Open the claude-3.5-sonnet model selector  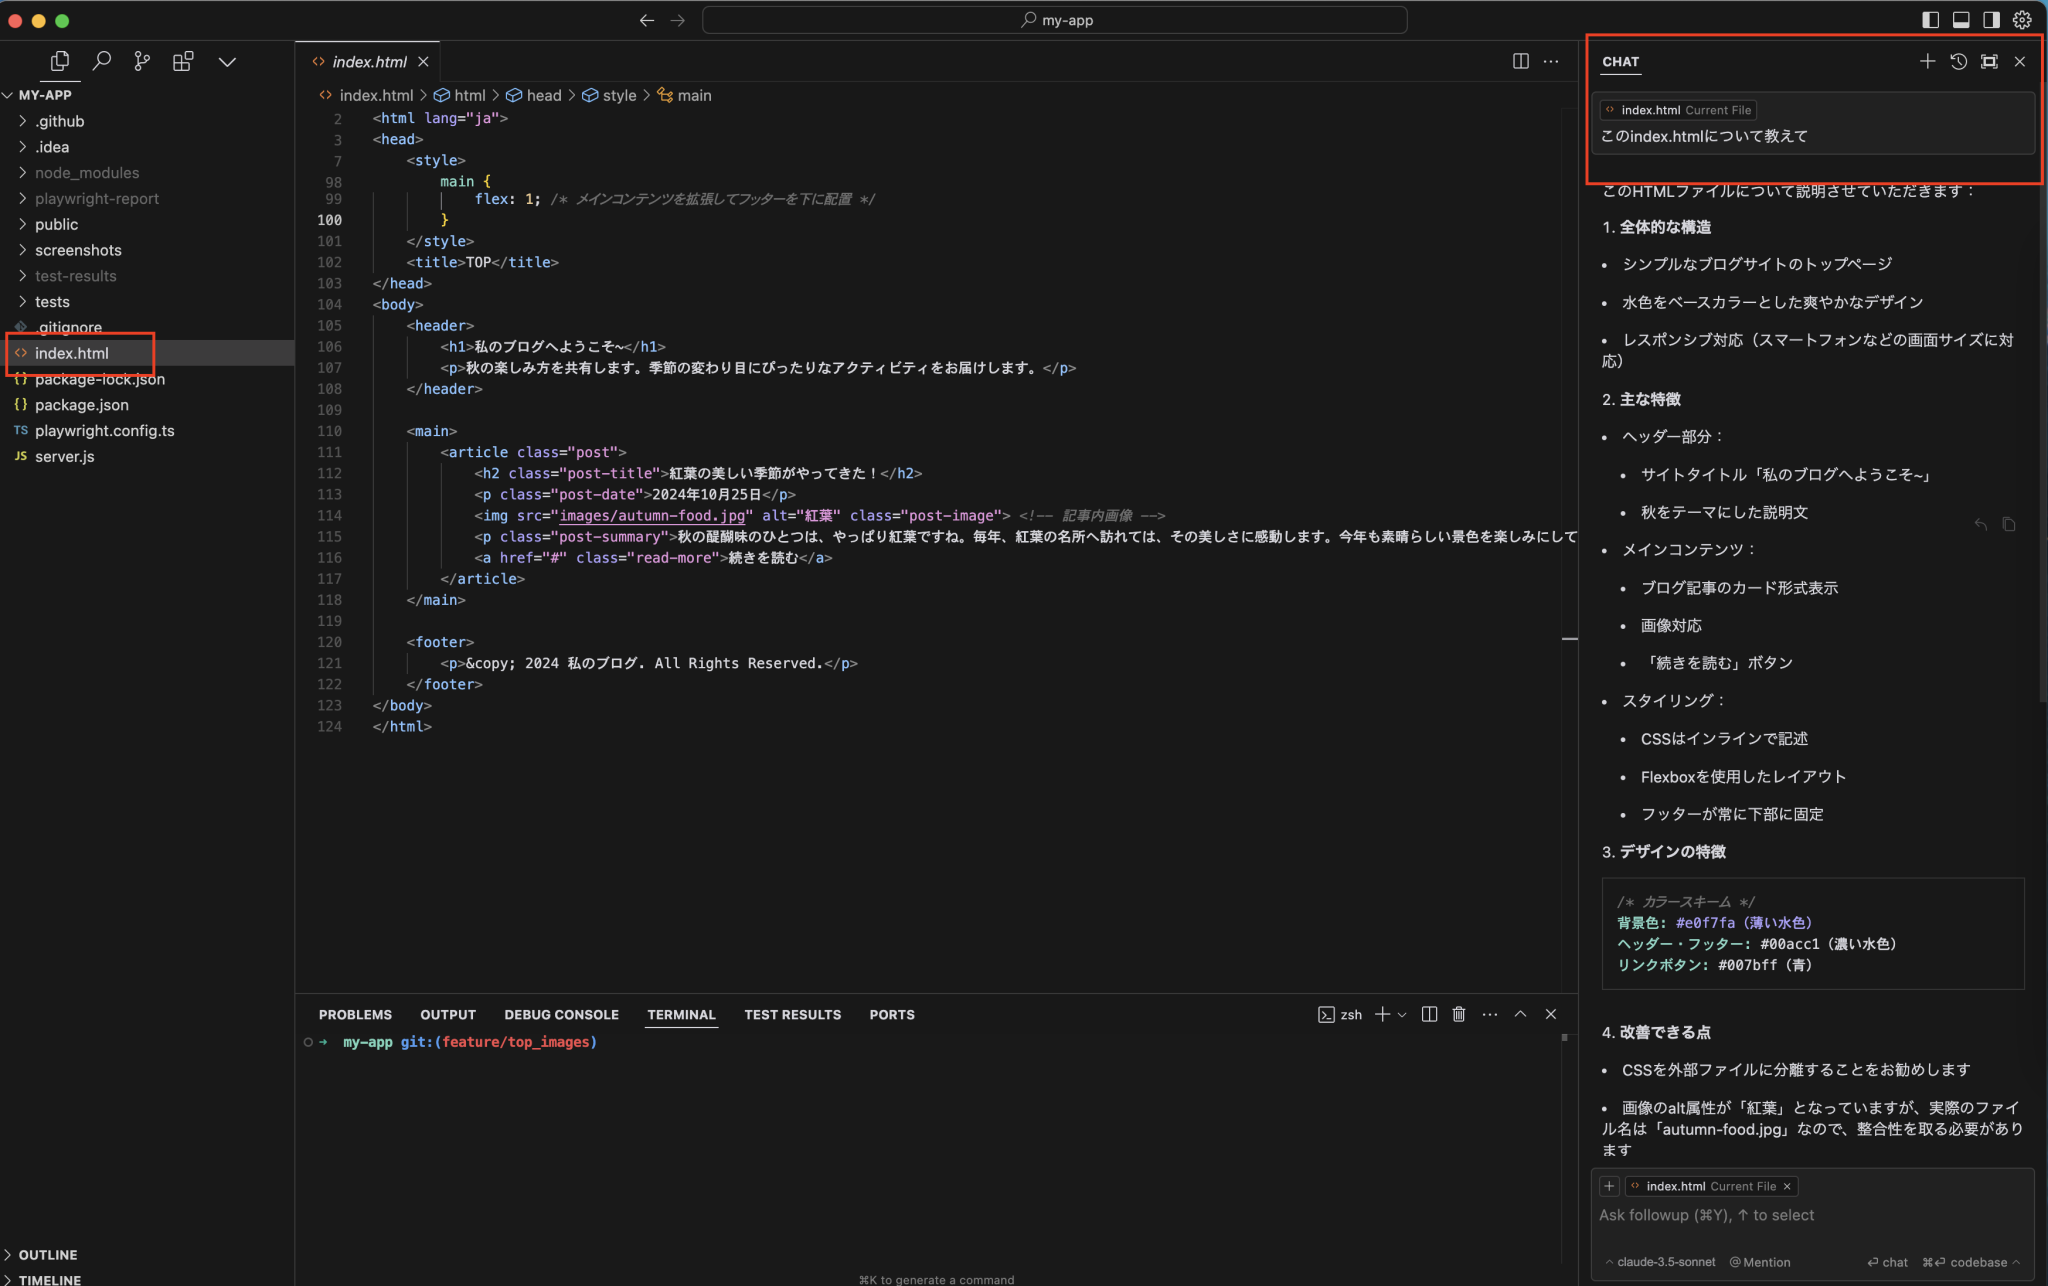(1660, 1263)
